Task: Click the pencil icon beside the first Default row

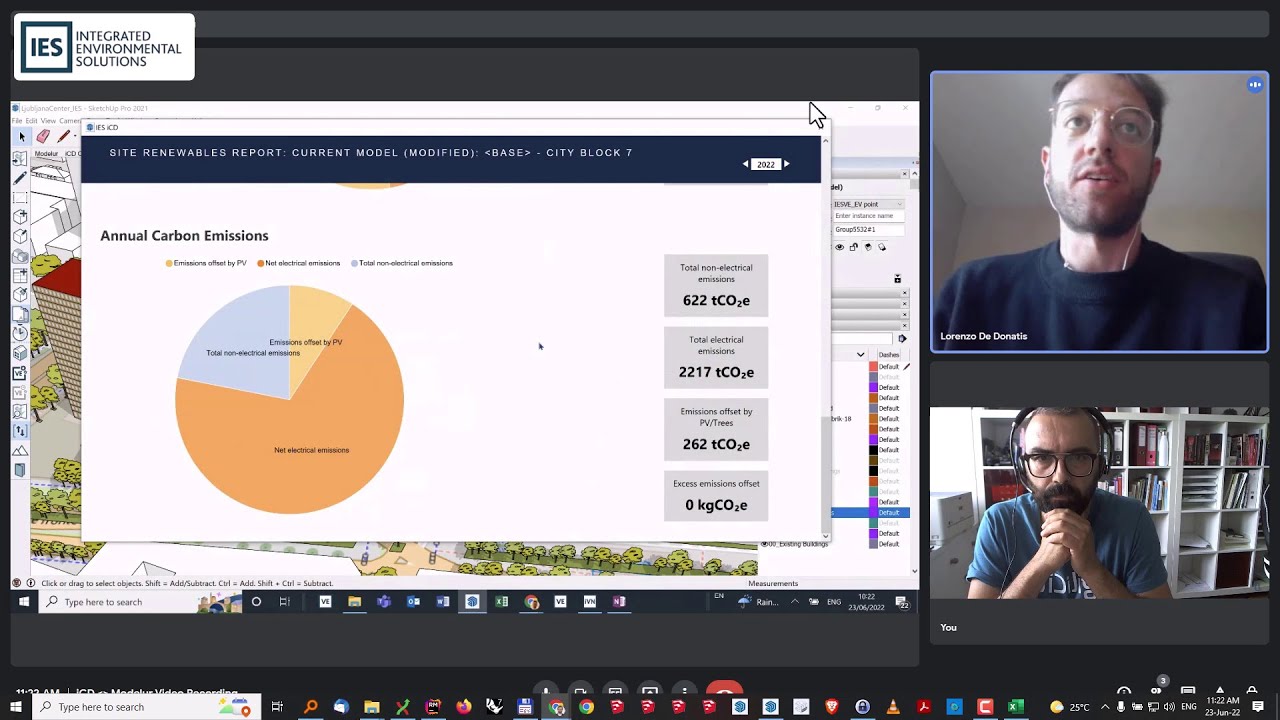Action: click(906, 366)
